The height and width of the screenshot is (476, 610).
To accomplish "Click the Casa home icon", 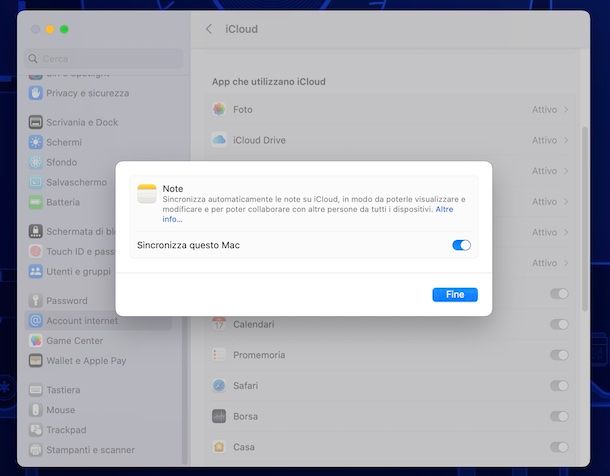I will [x=219, y=447].
